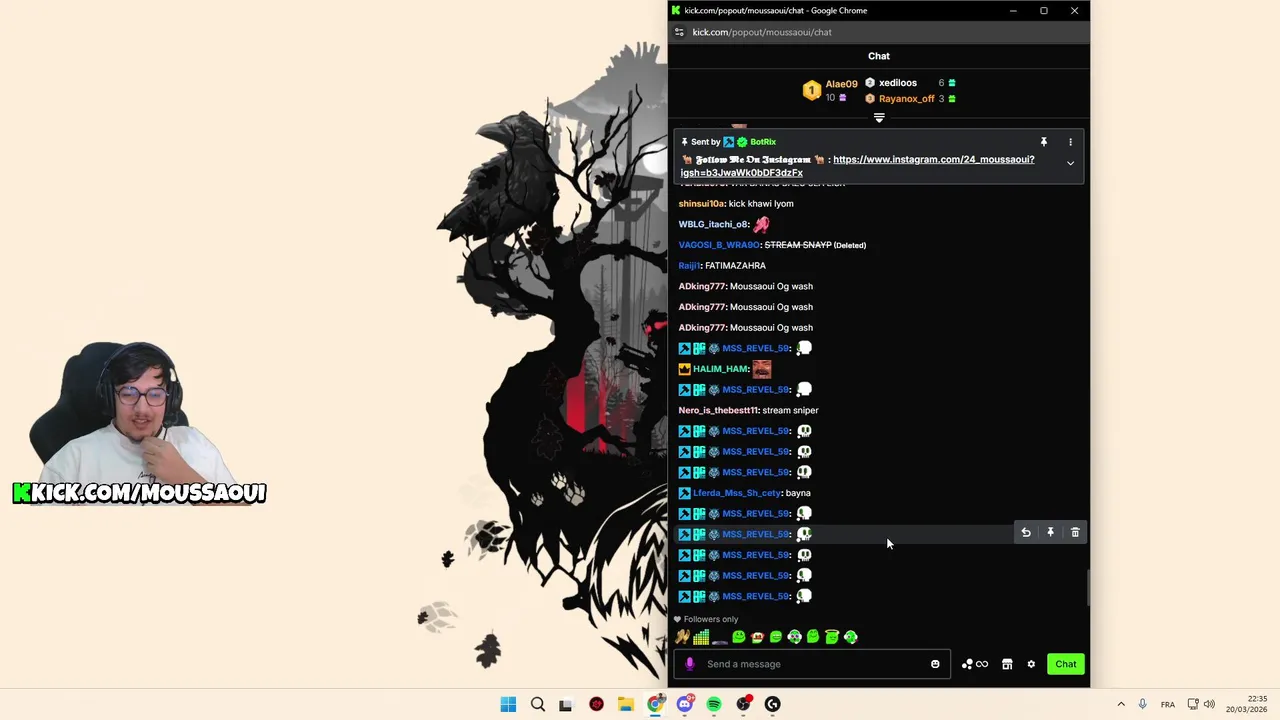Screen dimensions: 1280x720
Task: Click username Nero_is_thebestt11 in chat
Action: [718, 410]
